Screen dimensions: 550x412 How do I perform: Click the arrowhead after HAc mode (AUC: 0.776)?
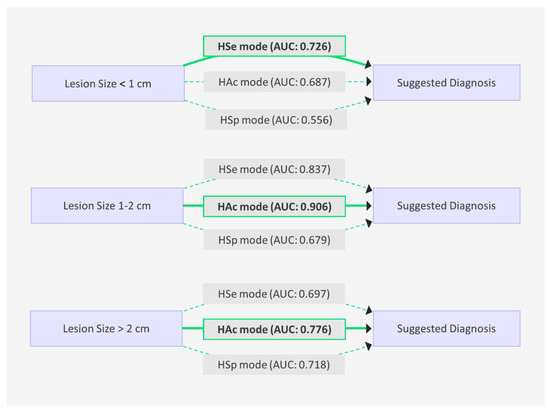[369, 329]
